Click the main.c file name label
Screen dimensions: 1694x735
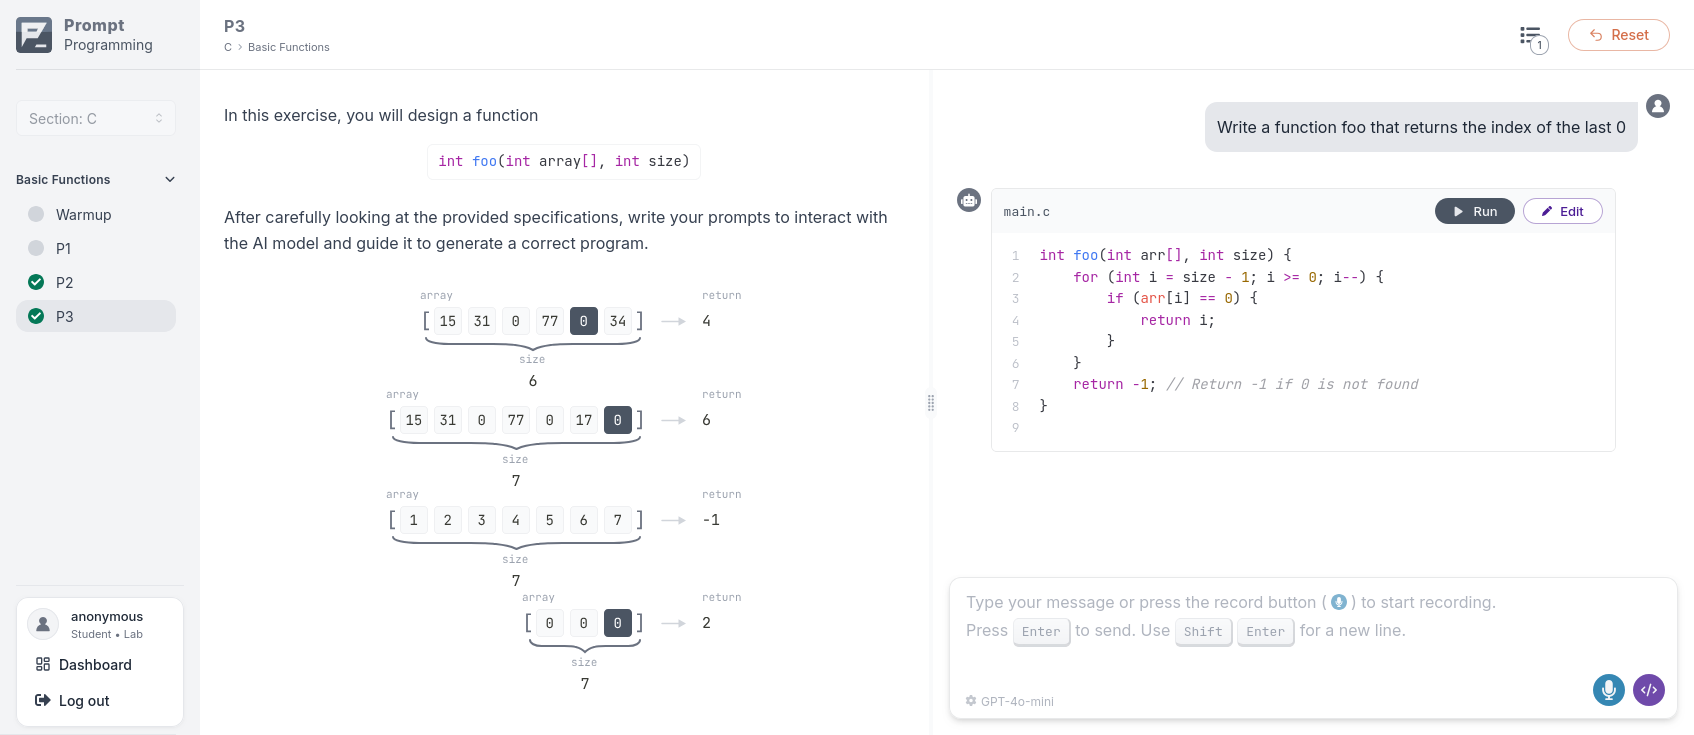click(1027, 212)
